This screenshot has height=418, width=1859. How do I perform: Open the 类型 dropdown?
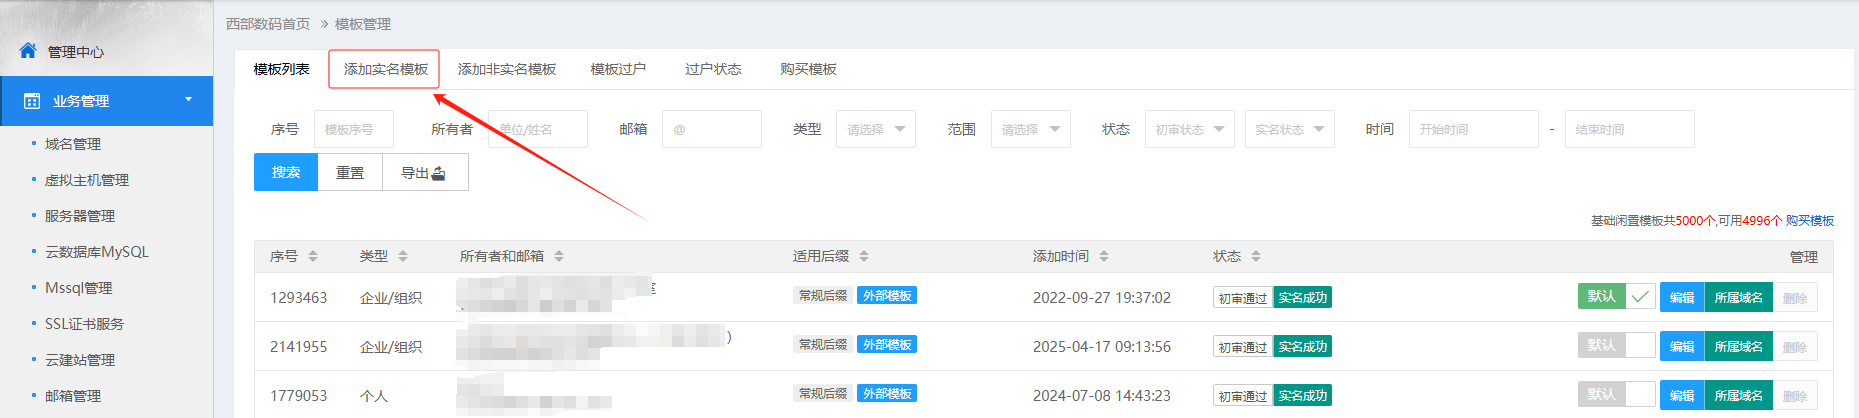(x=876, y=129)
